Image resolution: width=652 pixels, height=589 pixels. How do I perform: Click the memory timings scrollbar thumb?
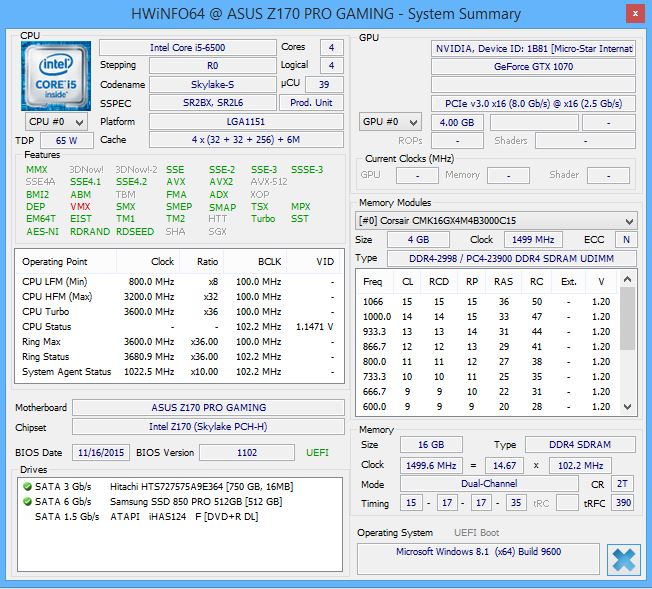tap(627, 318)
